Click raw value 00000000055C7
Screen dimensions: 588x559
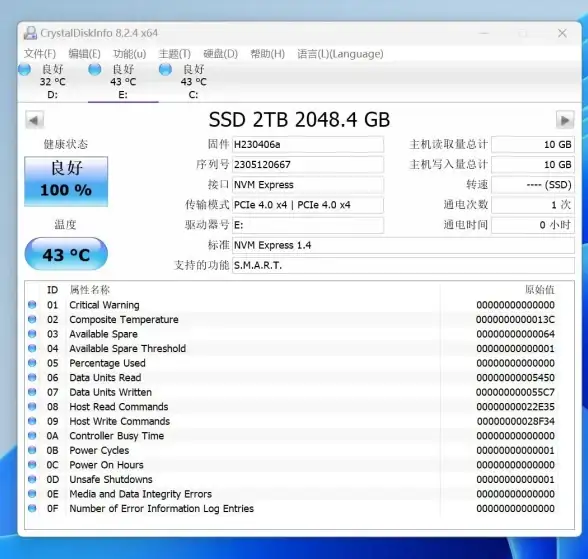(515, 392)
